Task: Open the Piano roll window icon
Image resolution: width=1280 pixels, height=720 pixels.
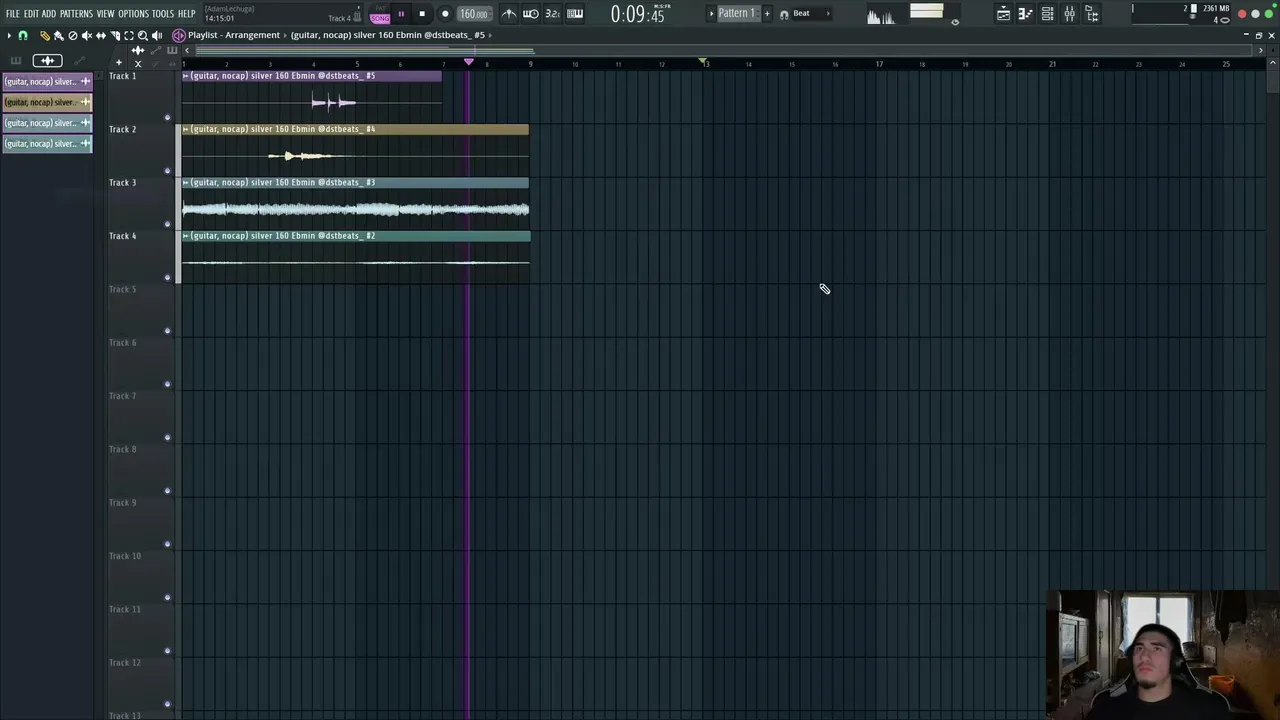Action: [1025, 14]
